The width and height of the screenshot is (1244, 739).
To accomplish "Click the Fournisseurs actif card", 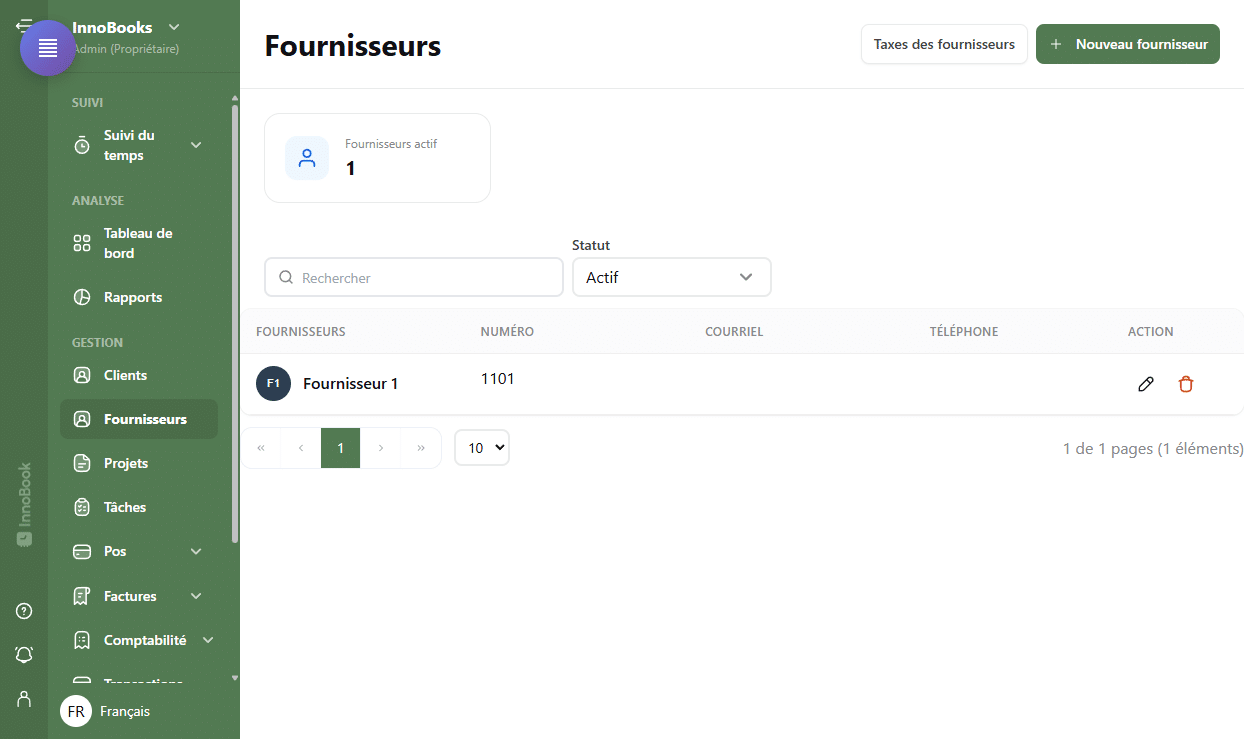I will 377,158.
